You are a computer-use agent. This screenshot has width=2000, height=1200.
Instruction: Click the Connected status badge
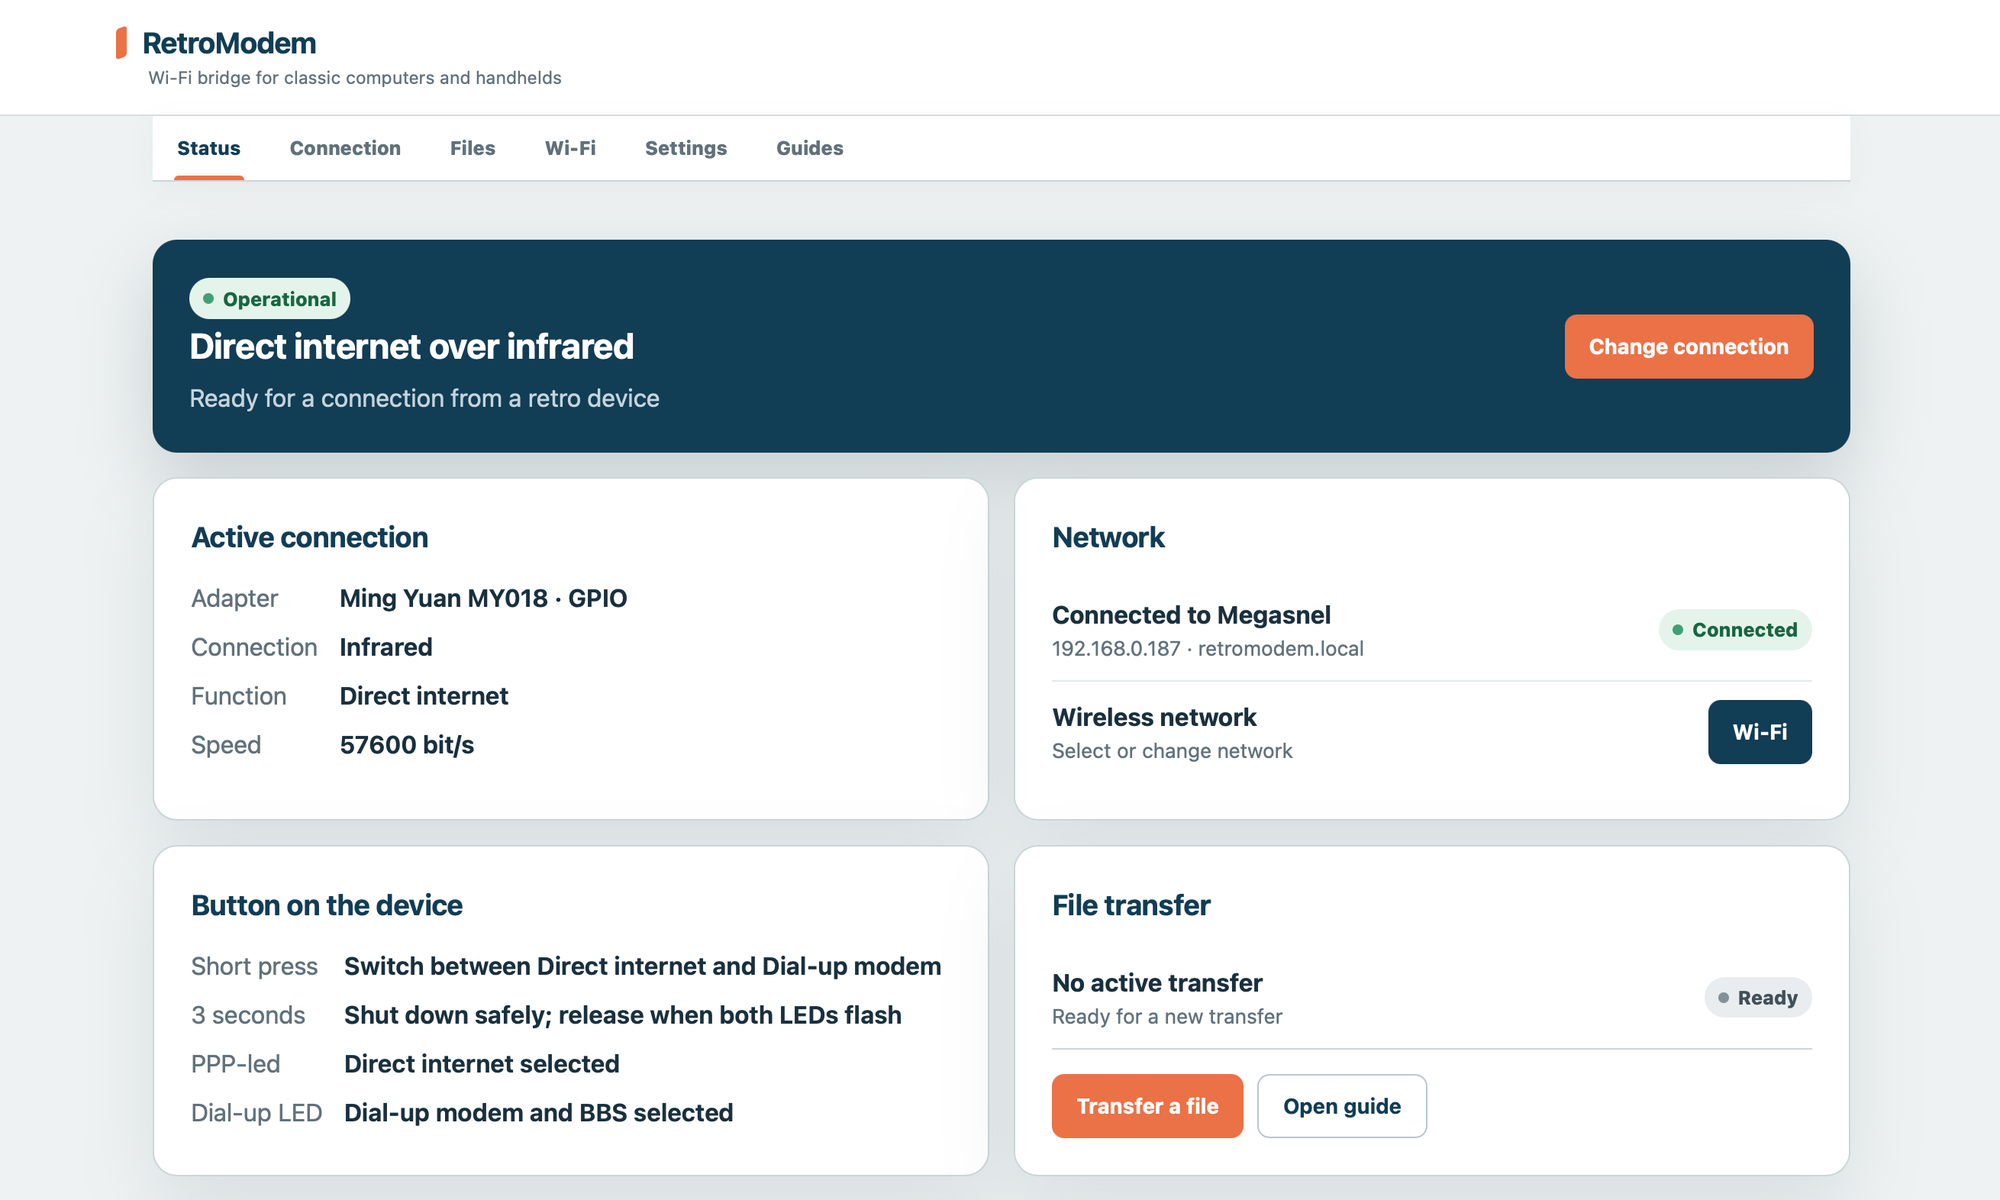tap(1735, 630)
